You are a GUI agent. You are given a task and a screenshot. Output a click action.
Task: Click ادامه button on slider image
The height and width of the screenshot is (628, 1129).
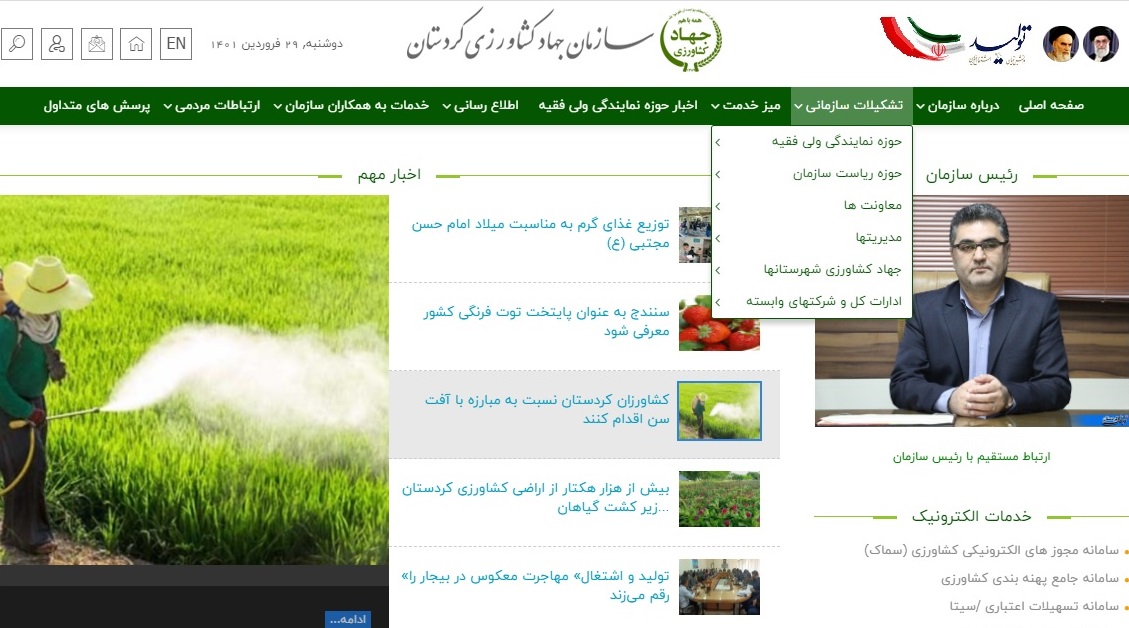coord(348,619)
